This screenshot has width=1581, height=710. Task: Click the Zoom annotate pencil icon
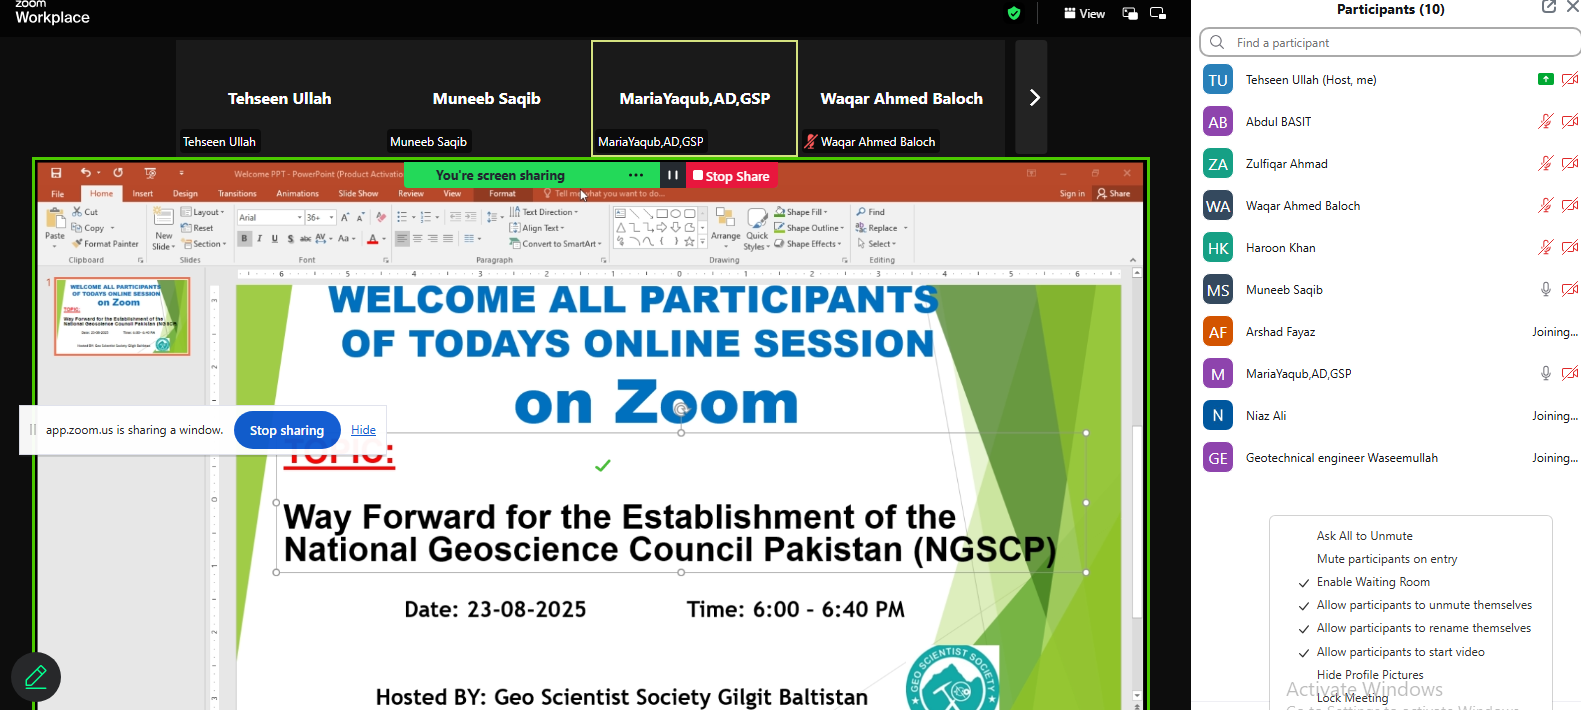[x=36, y=678]
